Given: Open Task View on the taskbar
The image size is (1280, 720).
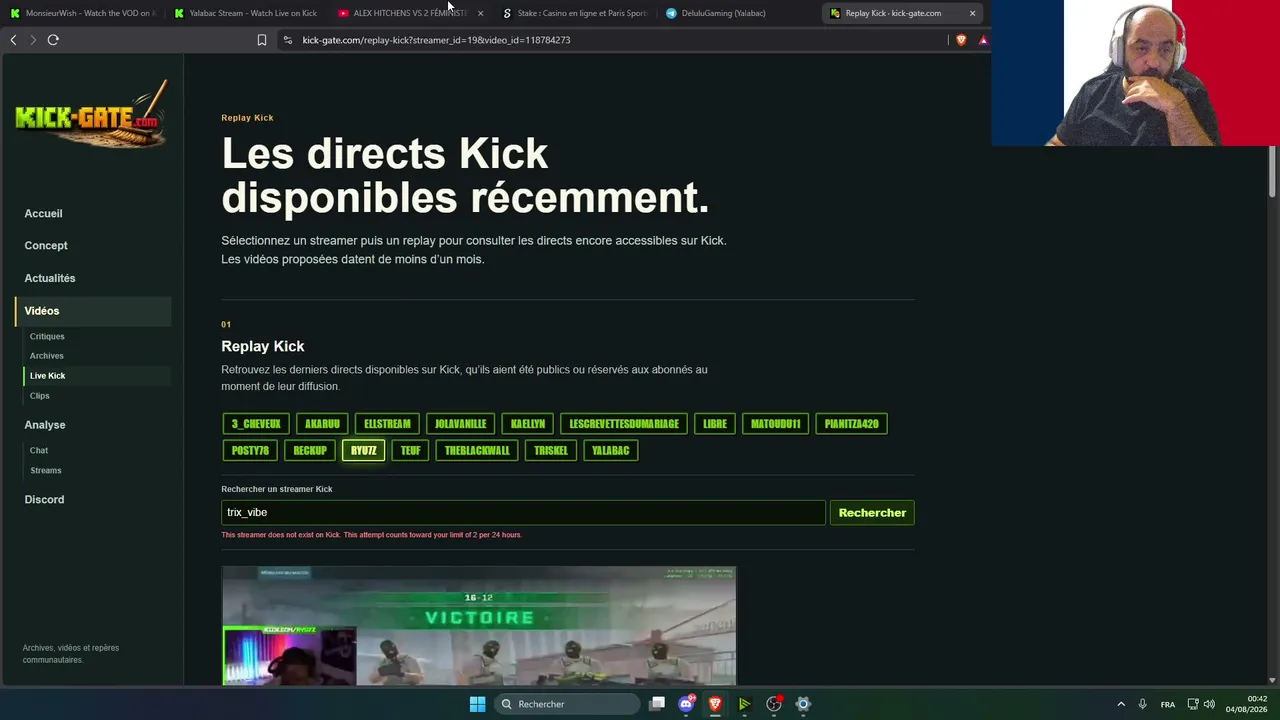Looking at the screenshot, I should click(x=657, y=704).
